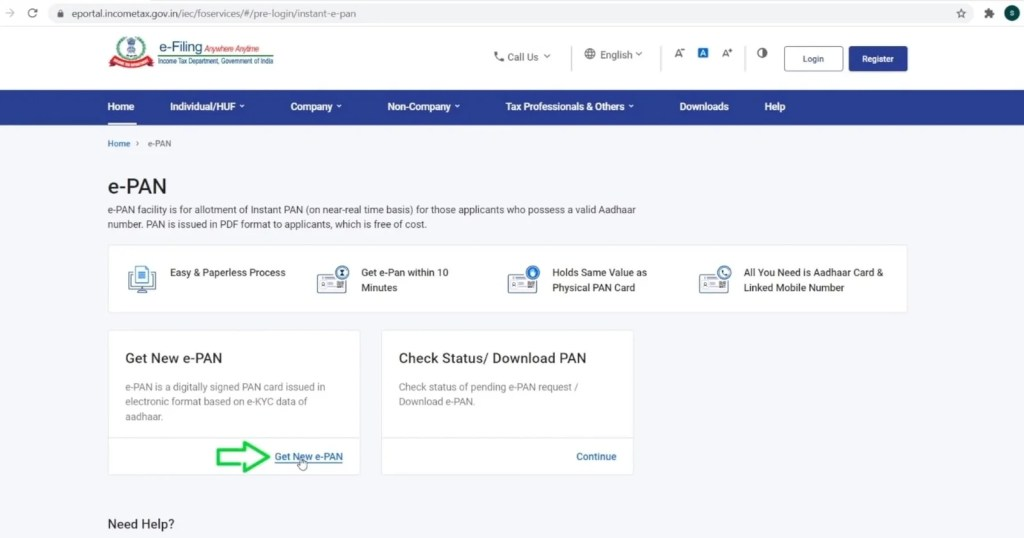Click Continue under Check Status/Download PAN
Image resolution: width=1024 pixels, height=538 pixels.
coord(596,456)
